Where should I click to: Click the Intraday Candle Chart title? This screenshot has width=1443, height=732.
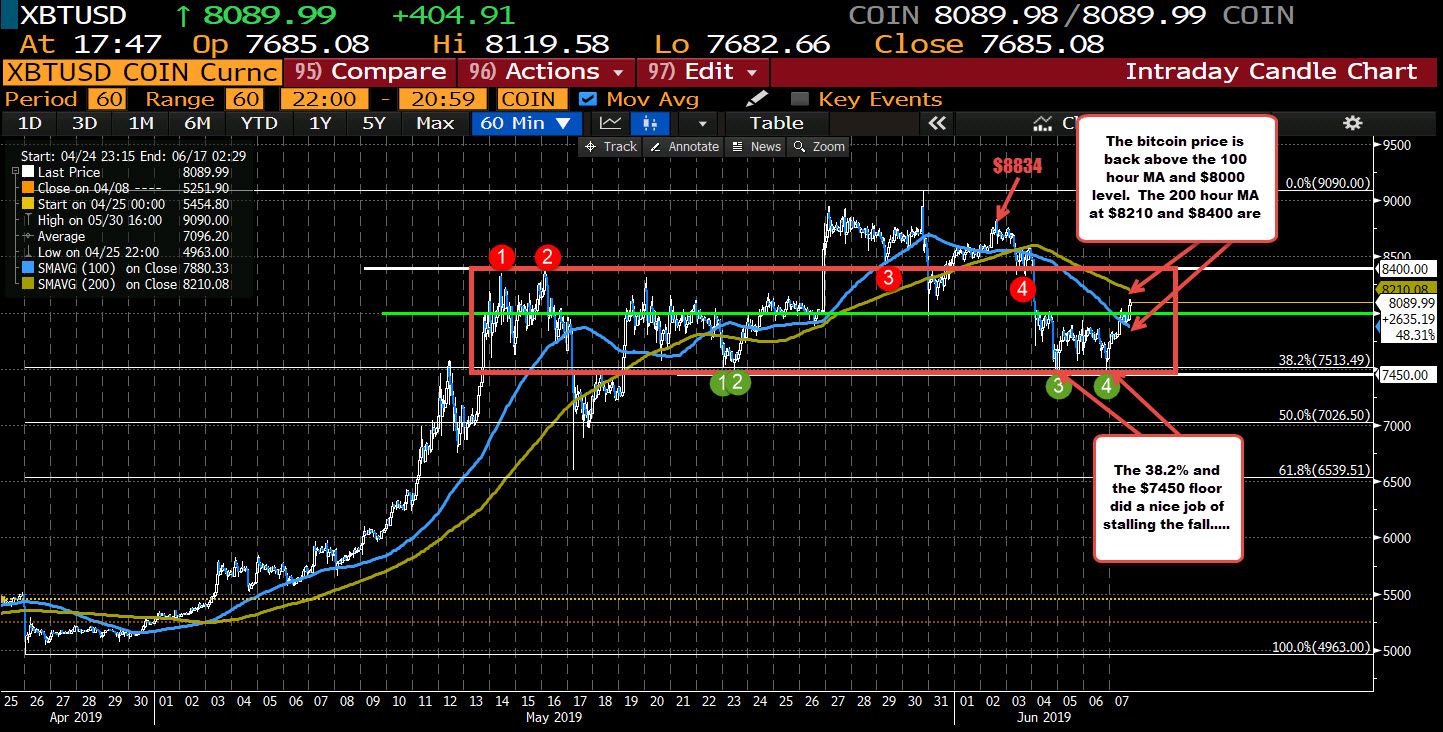point(1271,72)
